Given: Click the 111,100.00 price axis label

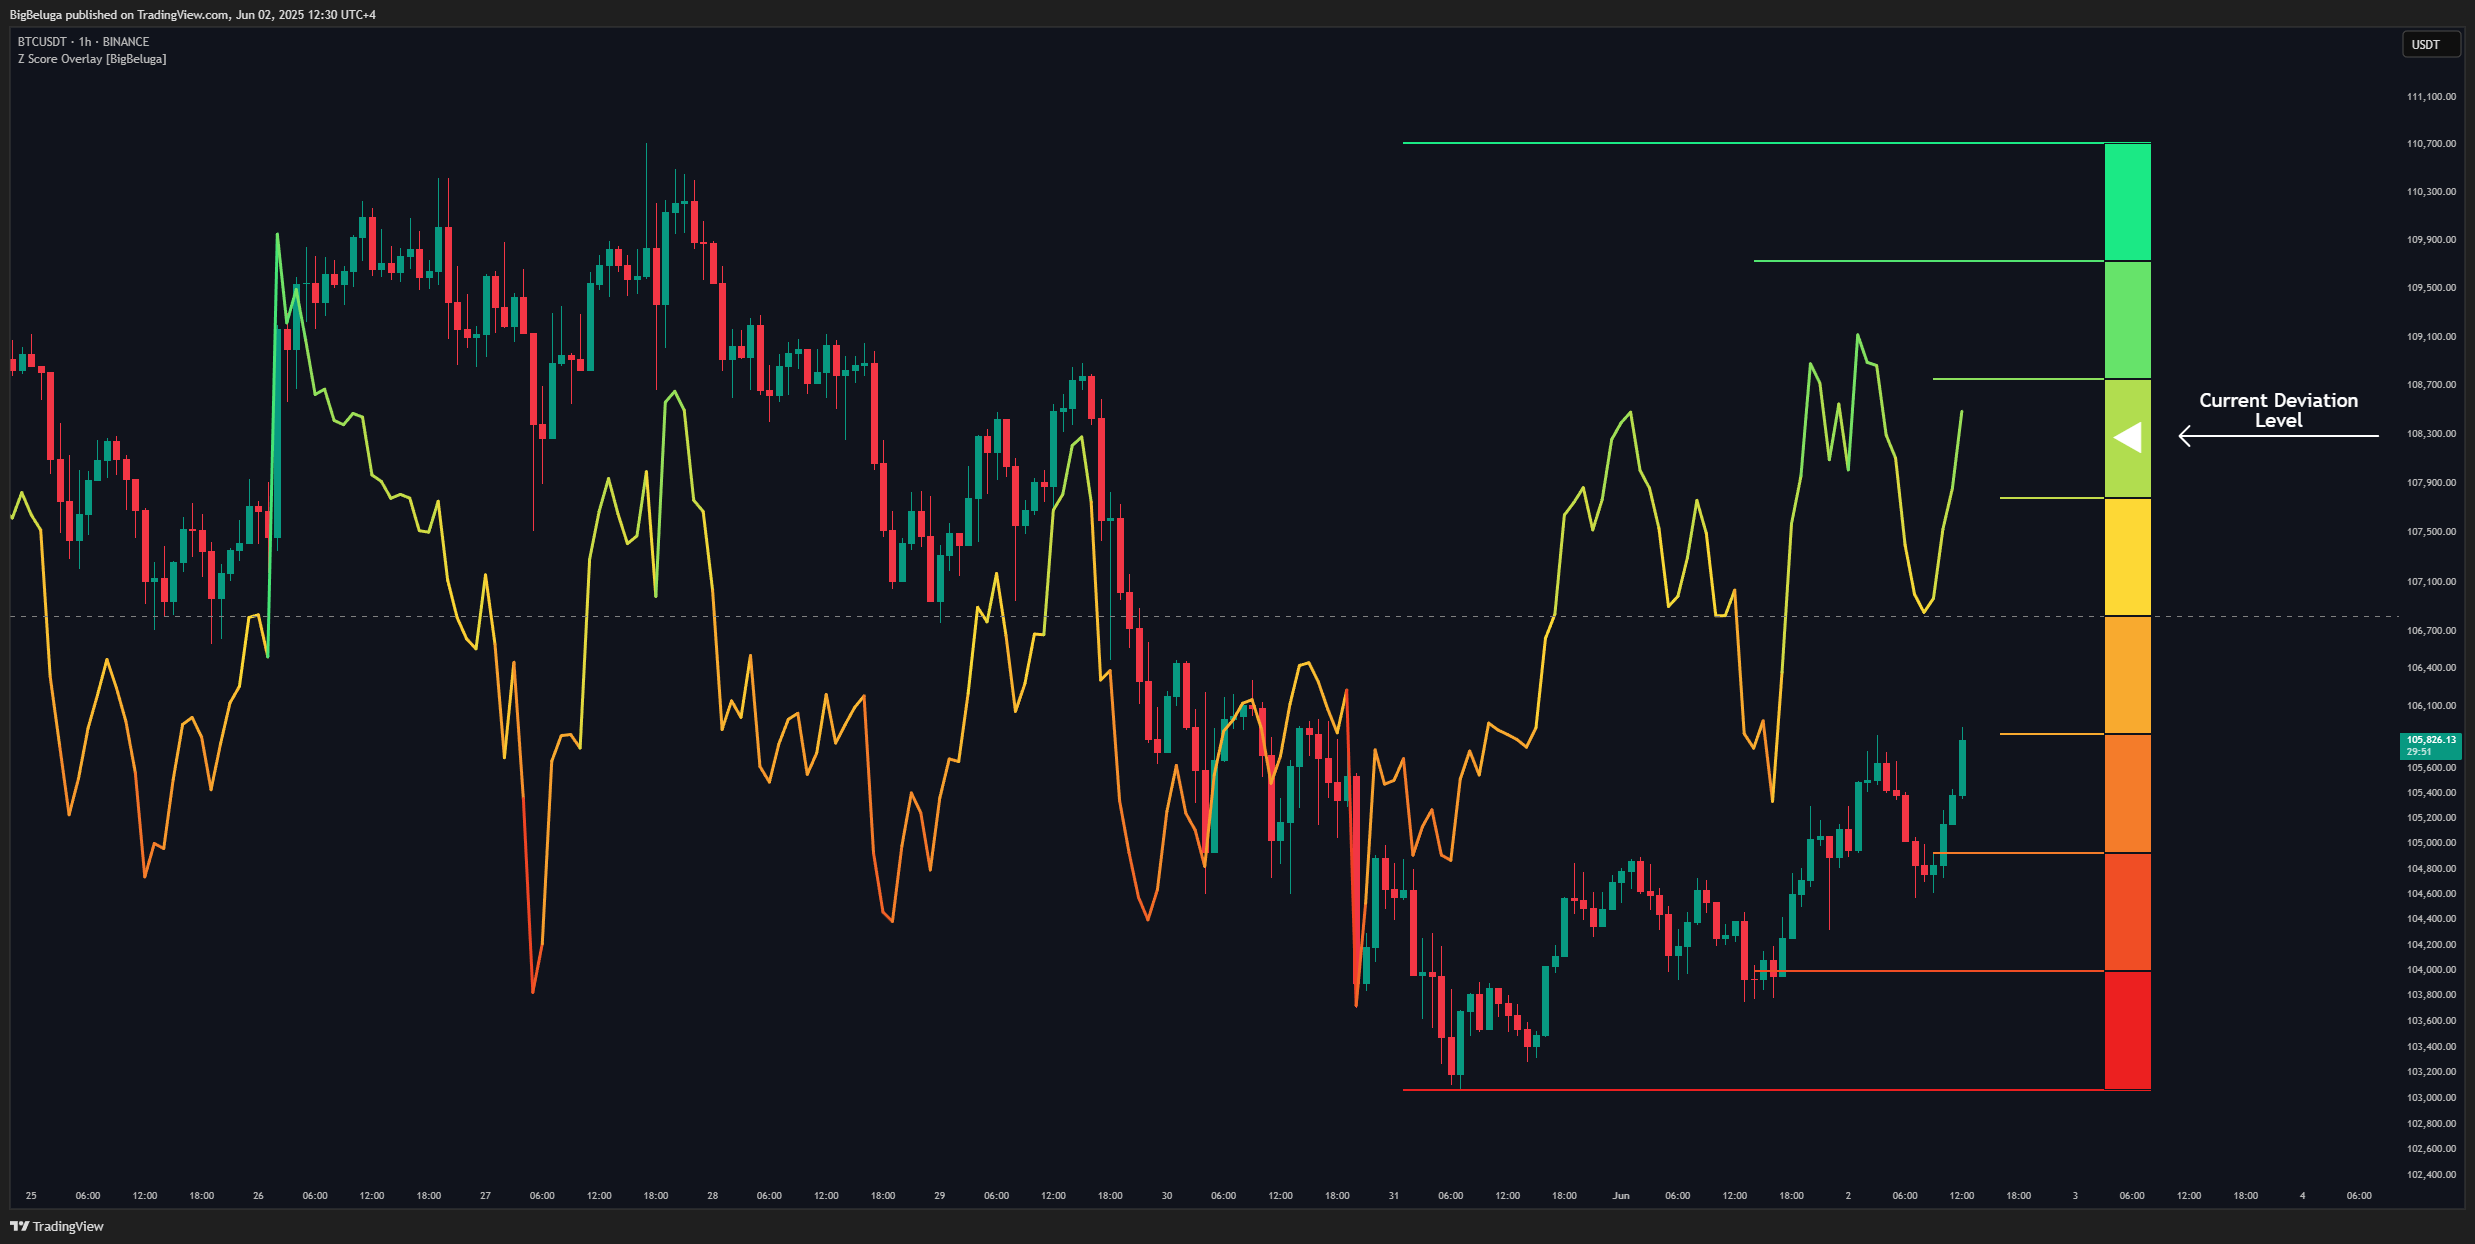Looking at the screenshot, I should [2431, 97].
